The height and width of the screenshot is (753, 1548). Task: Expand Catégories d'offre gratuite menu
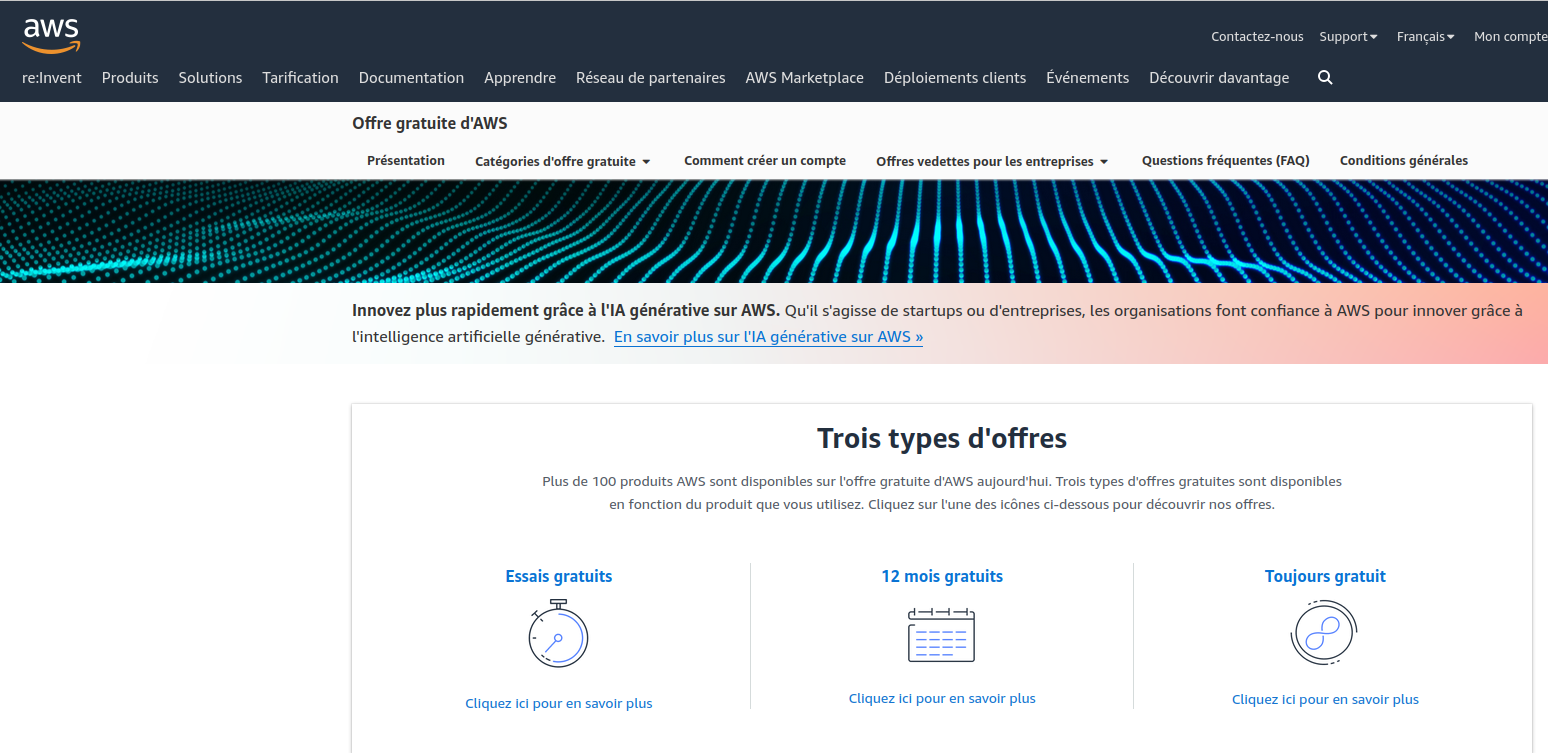click(562, 161)
